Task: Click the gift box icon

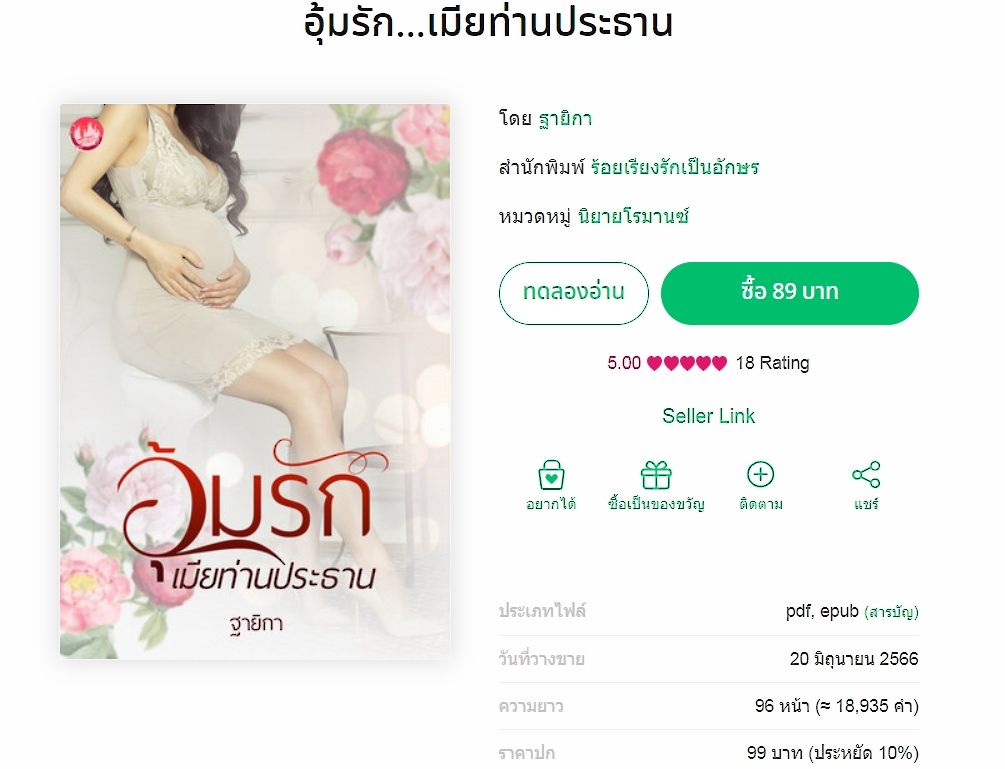Action: [656, 475]
